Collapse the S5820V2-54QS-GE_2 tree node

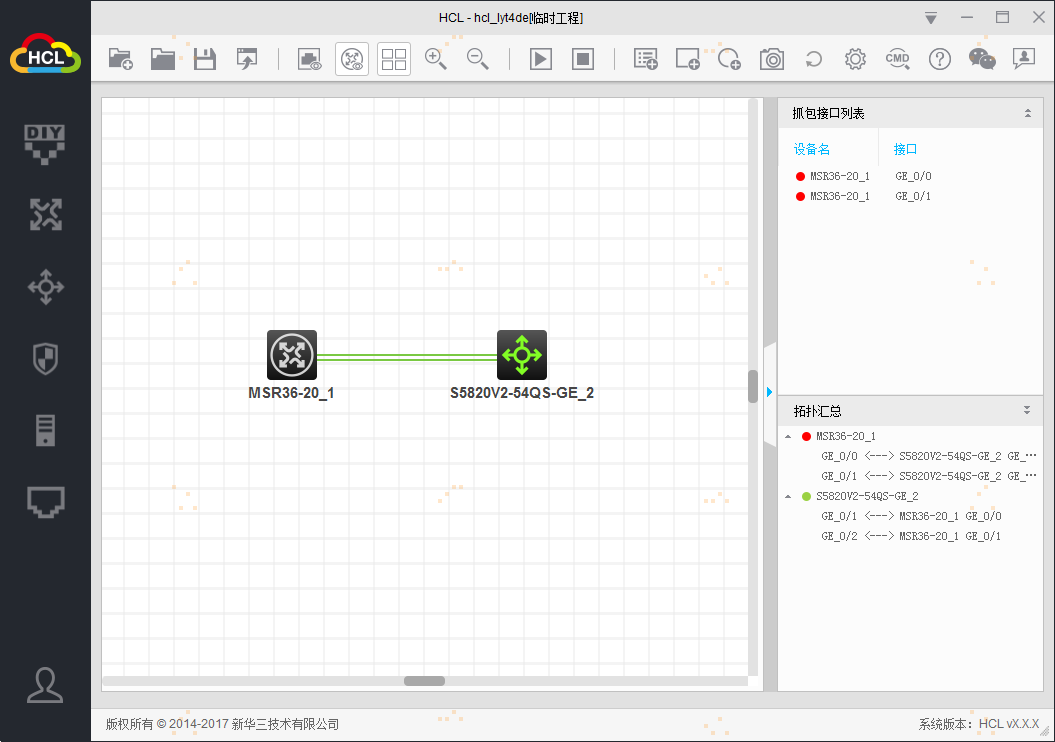(x=788, y=496)
